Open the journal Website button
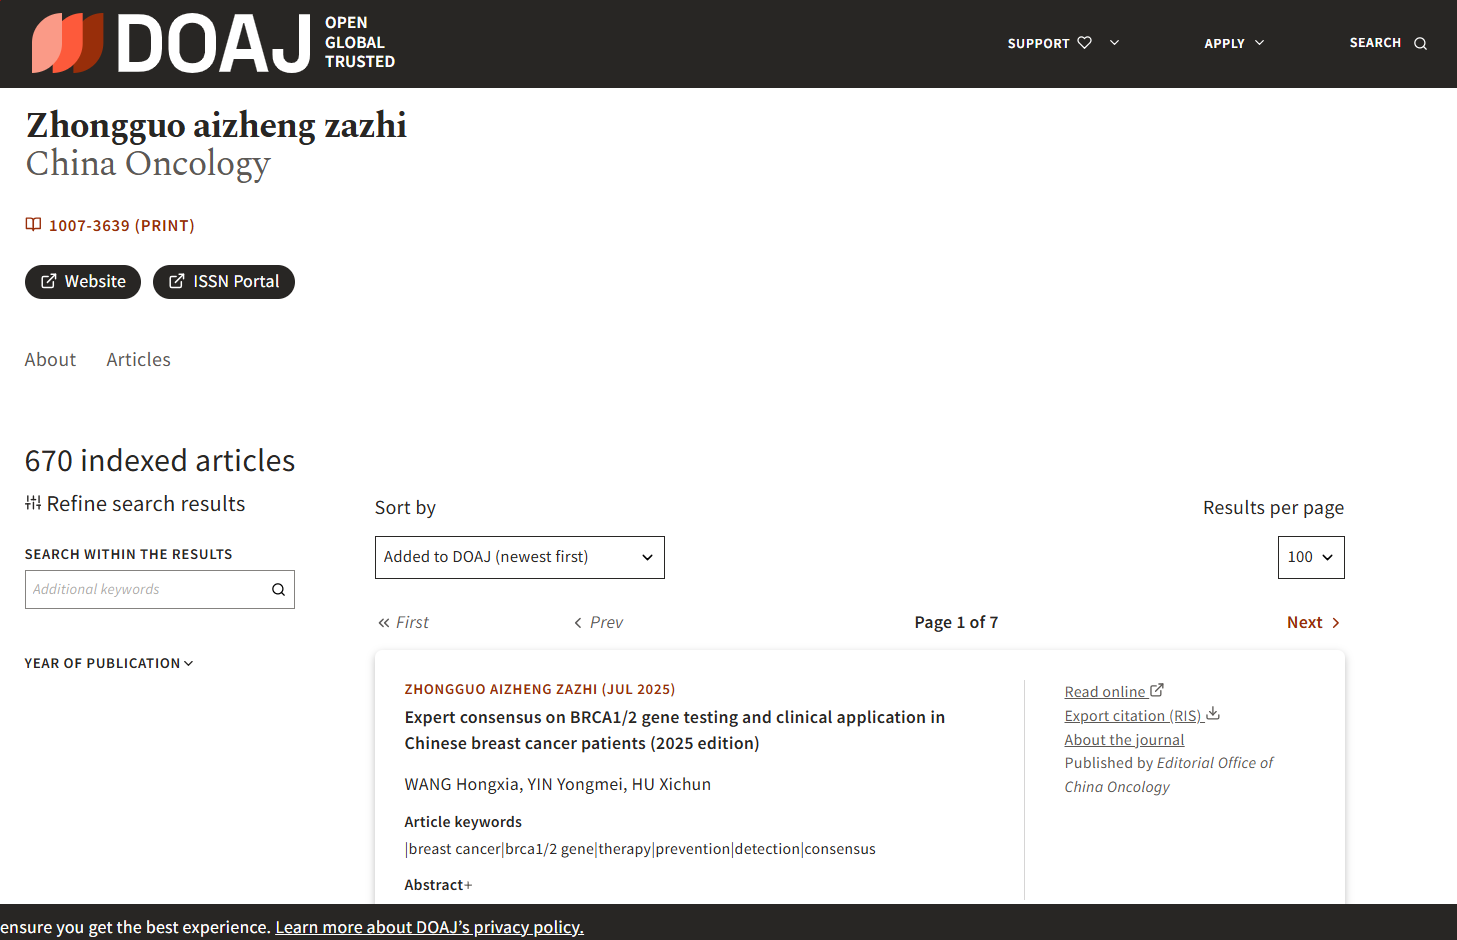The image size is (1457, 940). (x=83, y=282)
